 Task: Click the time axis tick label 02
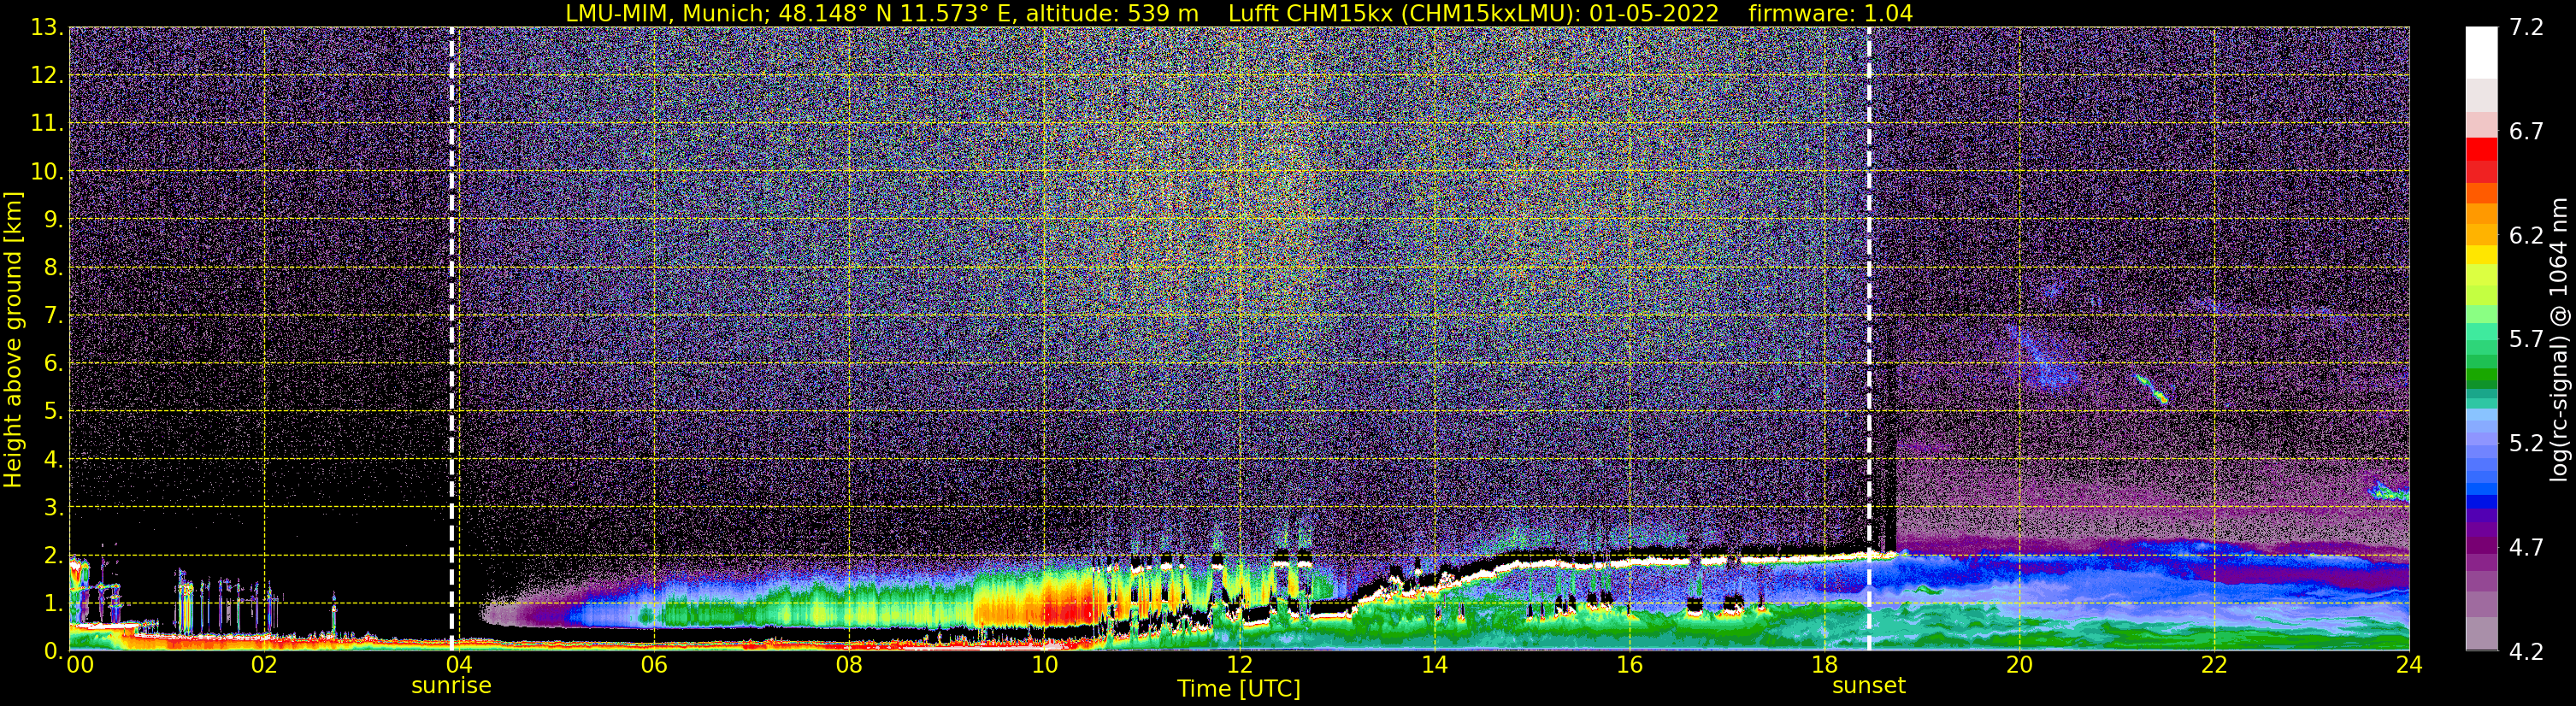[264, 665]
